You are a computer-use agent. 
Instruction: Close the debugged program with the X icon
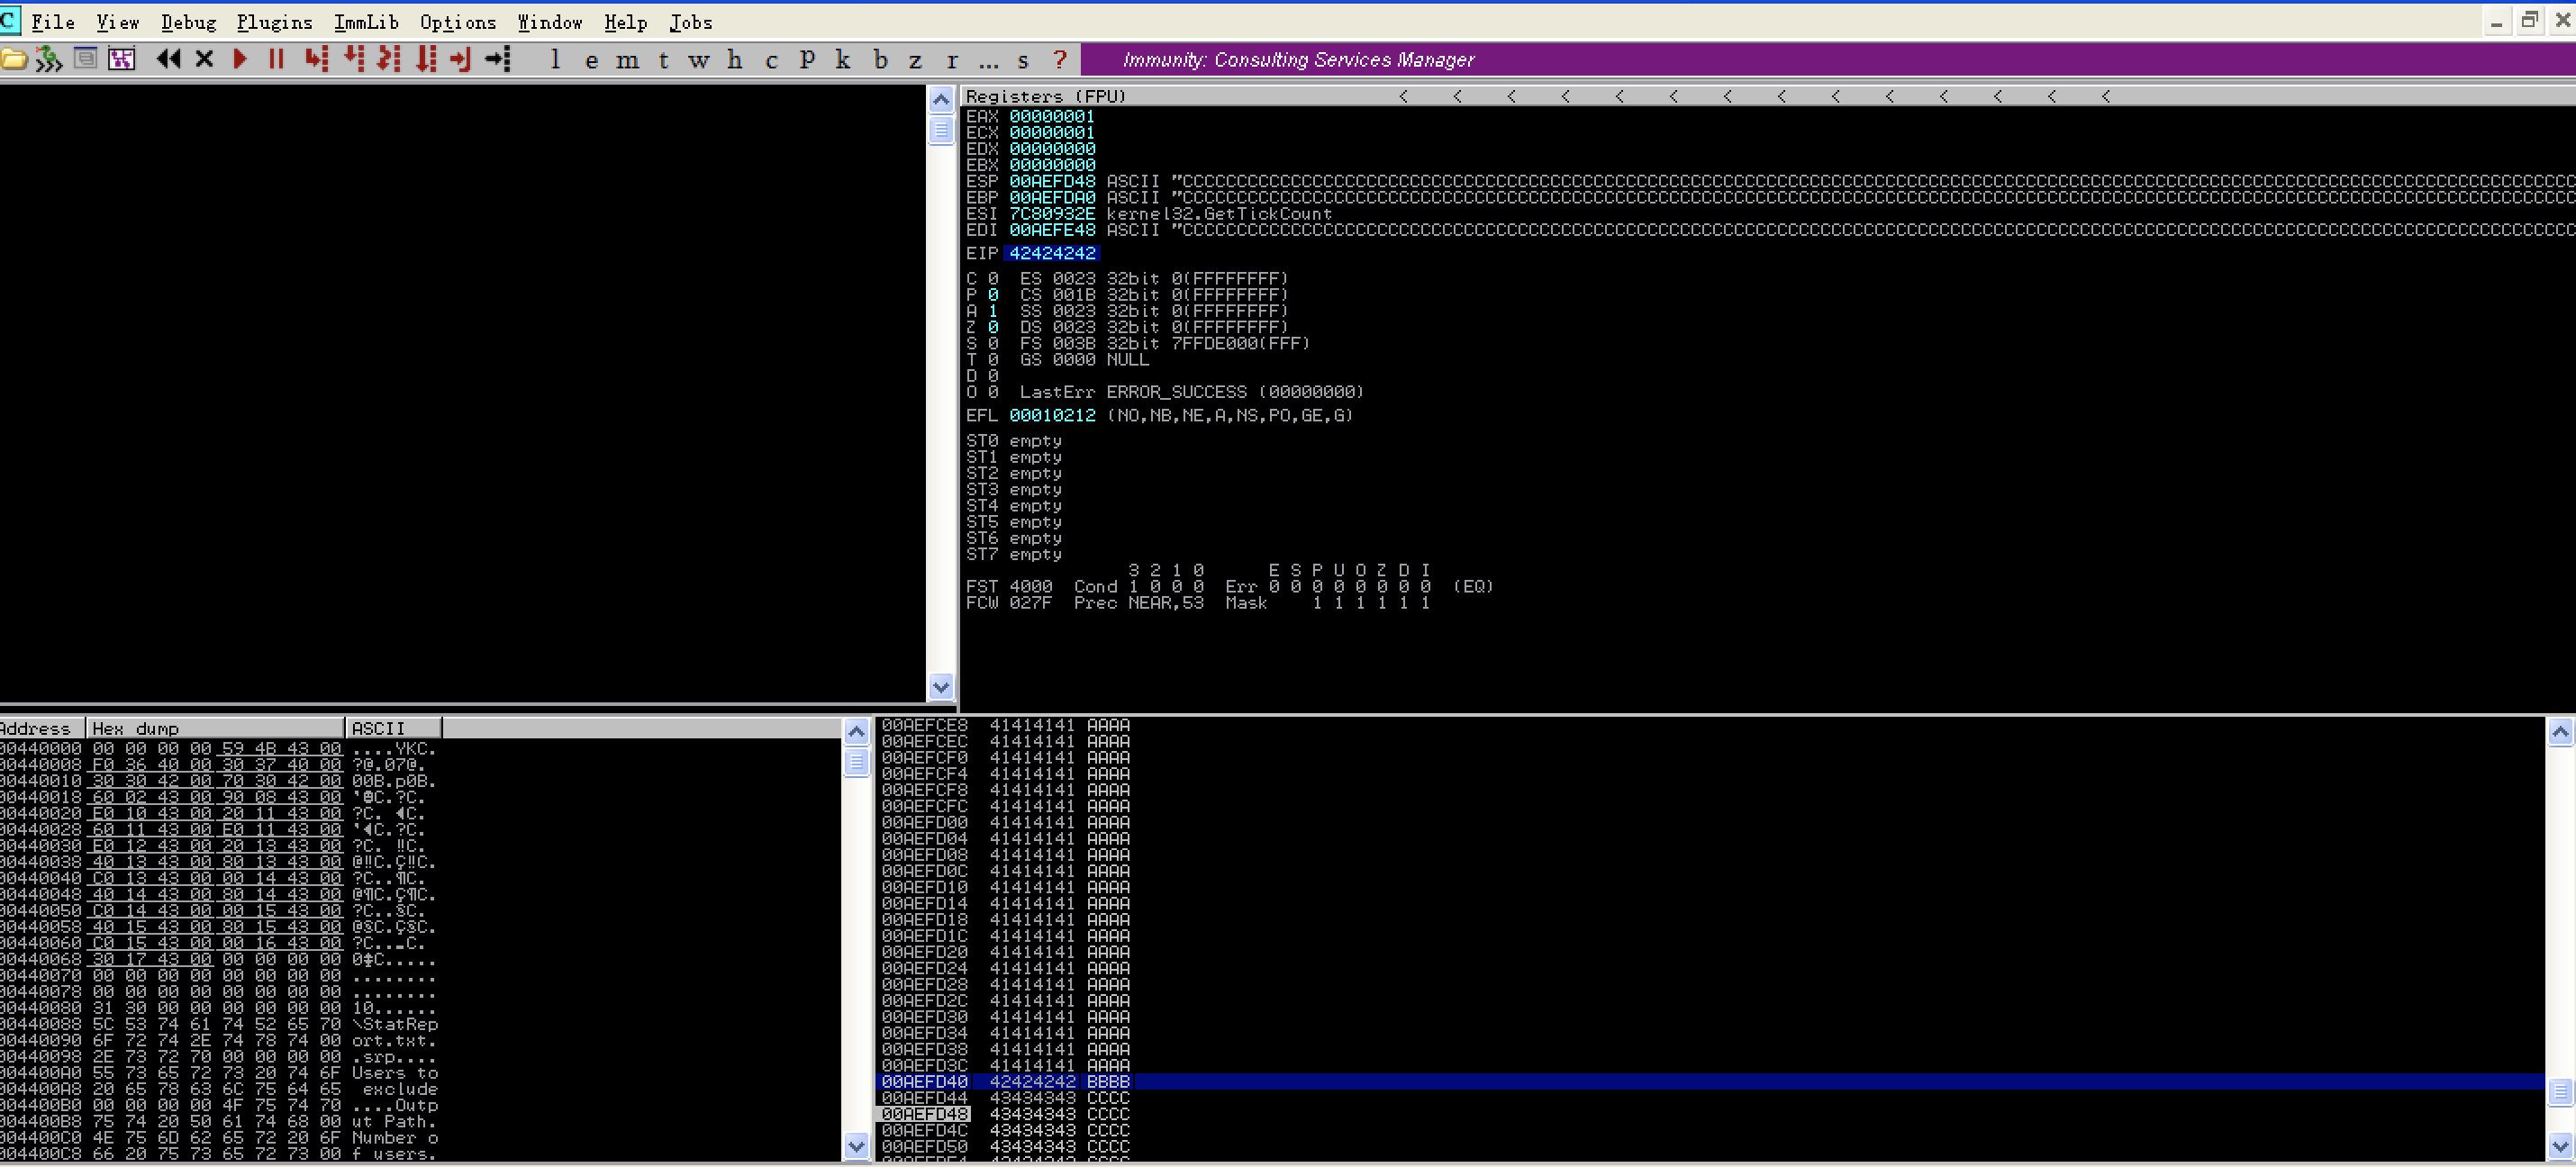pos(204,59)
